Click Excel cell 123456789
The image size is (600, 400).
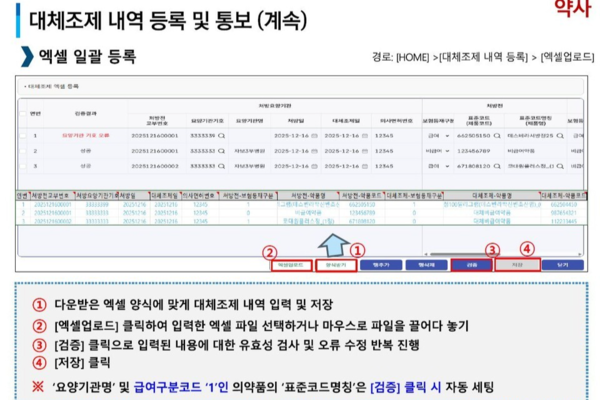point(362,213)
